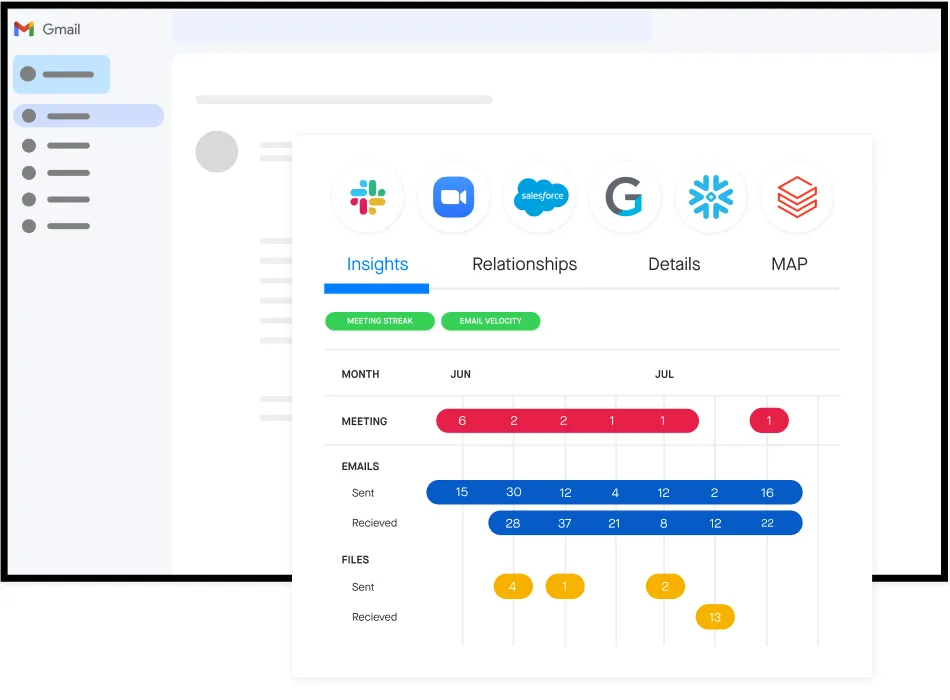950x700 pixels.
Task: Select the MAP tab
Action: tap(789, 264)
